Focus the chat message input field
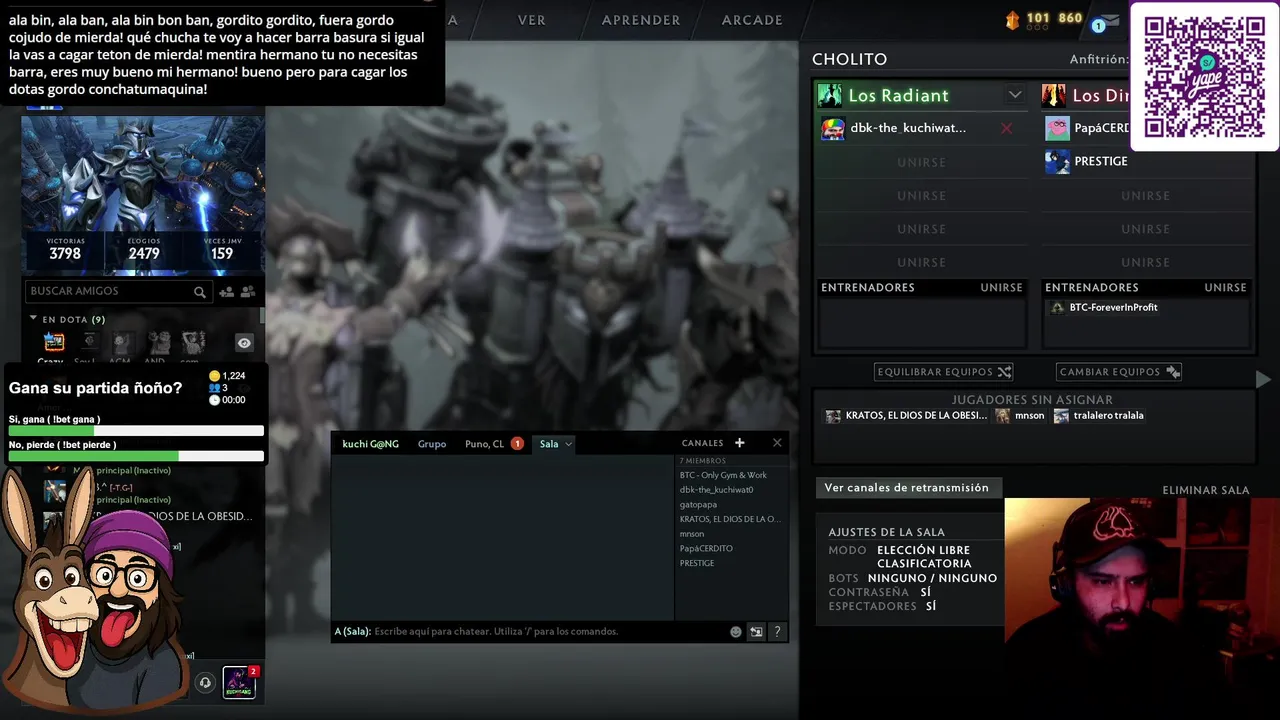Image resolution: width=1280 pixels, height=720 pixels. [x=530, y=632]
